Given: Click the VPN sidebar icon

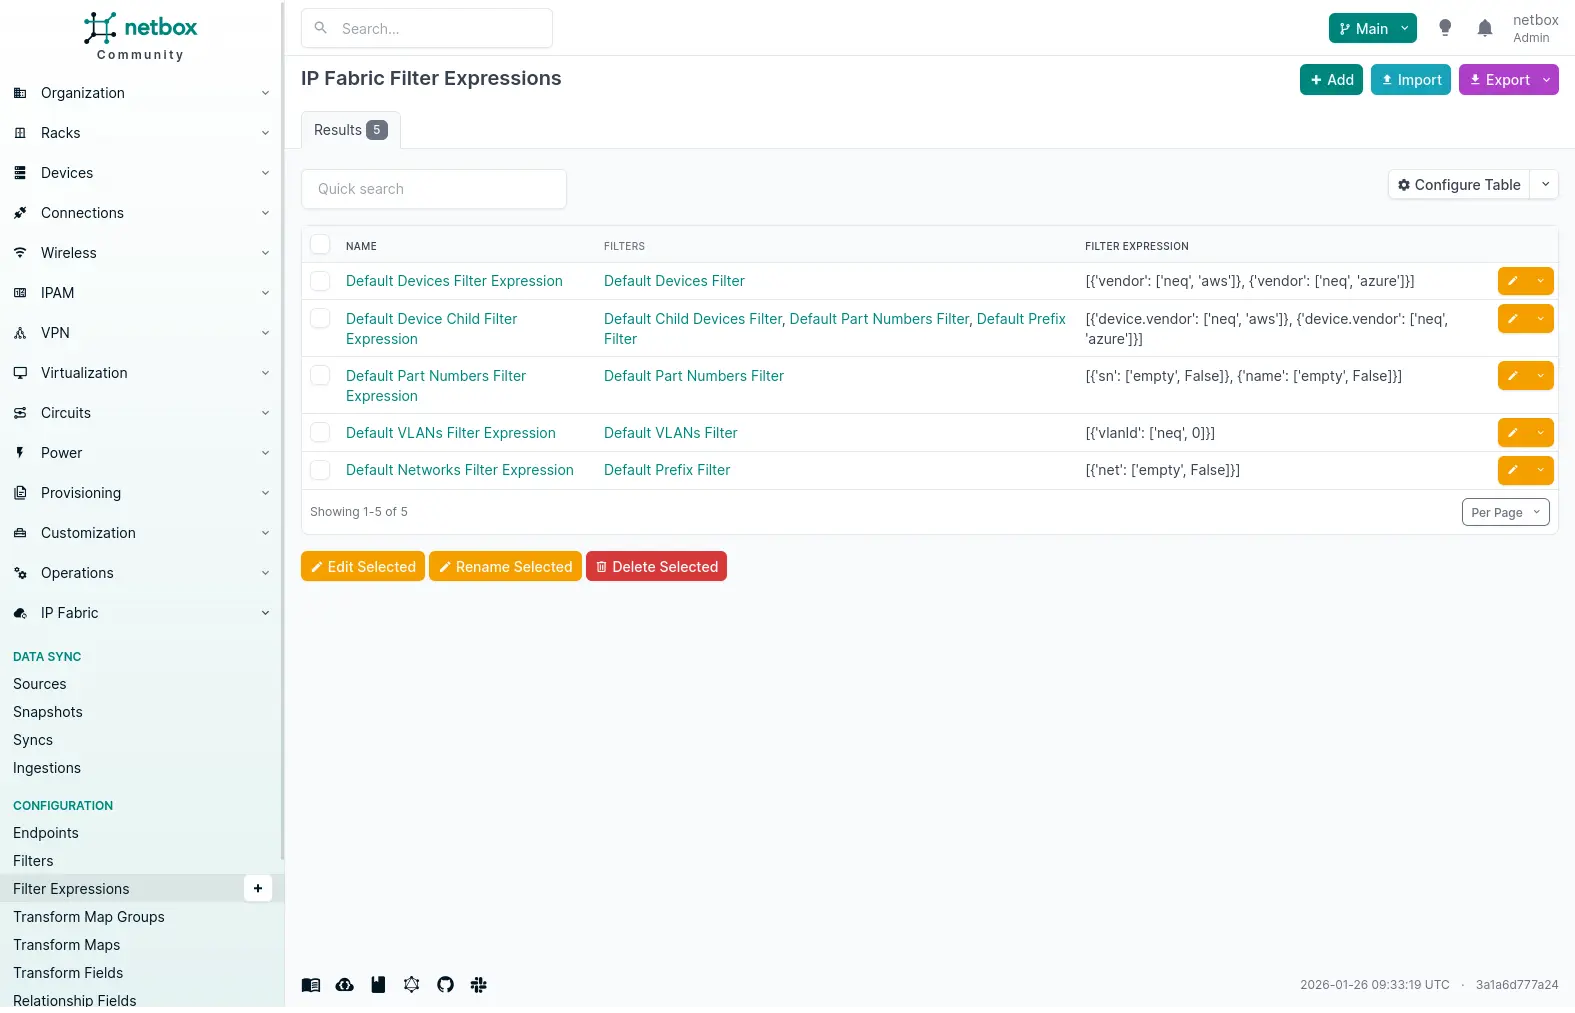Looking at the screenshot, I should [20, 333].
